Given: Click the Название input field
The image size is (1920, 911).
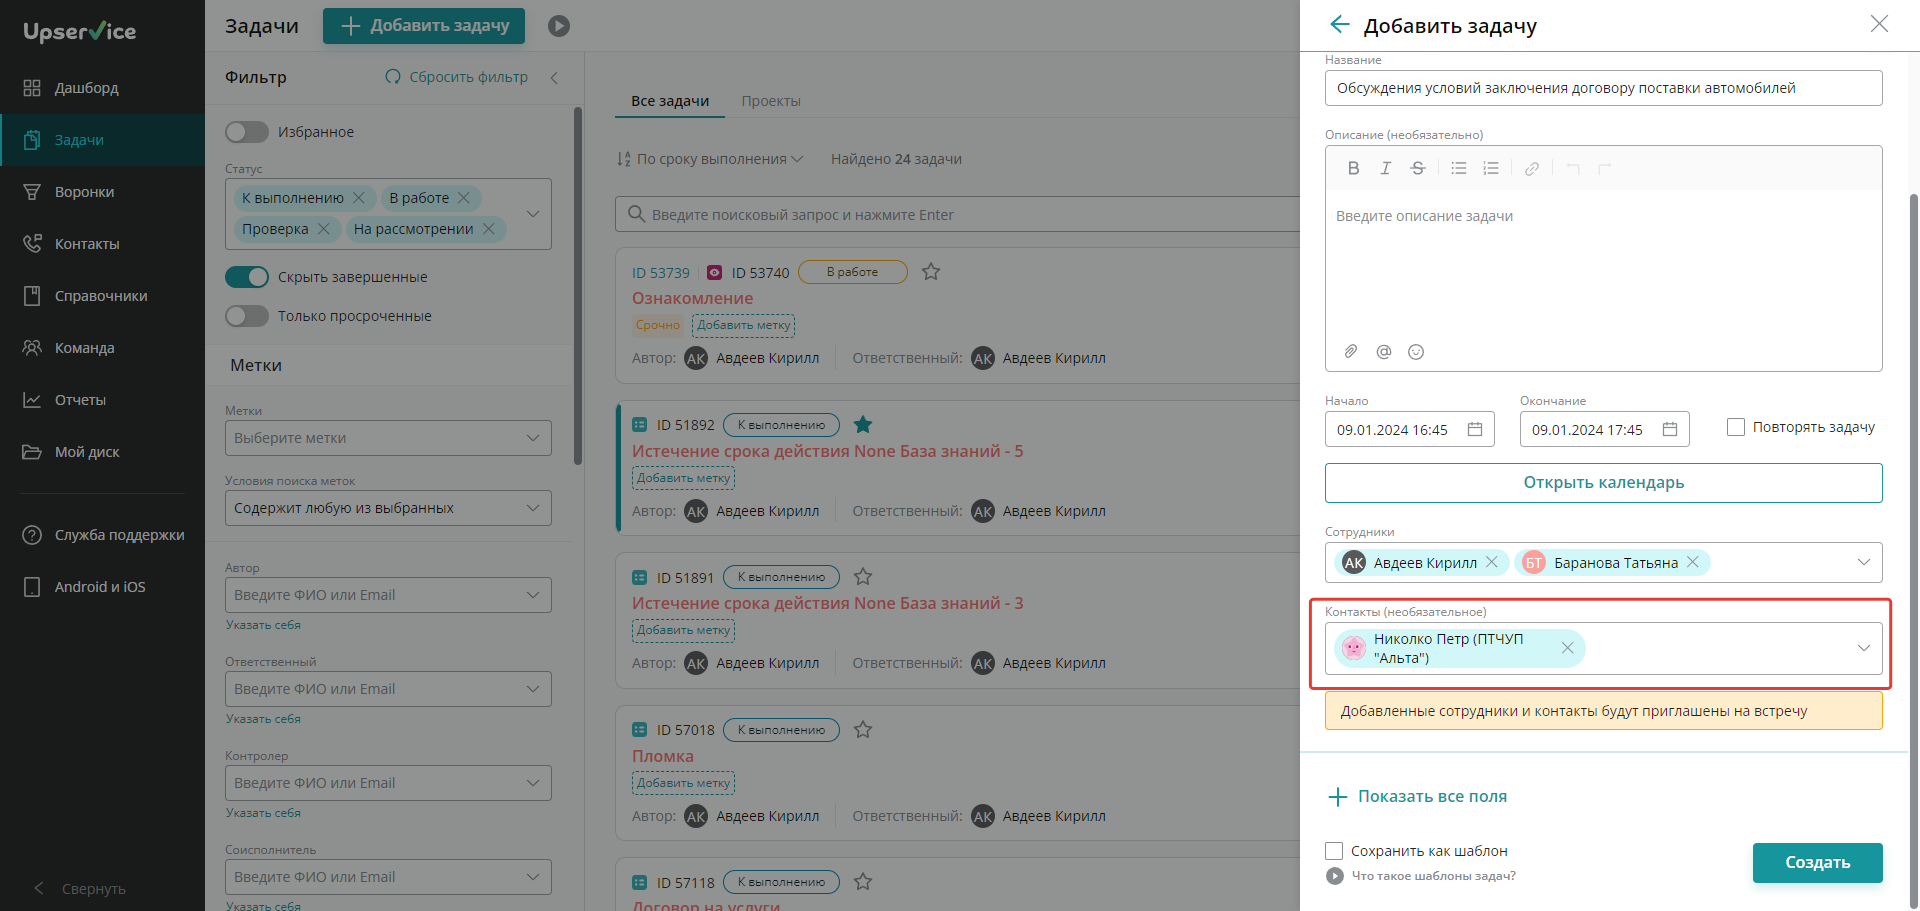Looking at the screenshot, I should (1603, 88).
